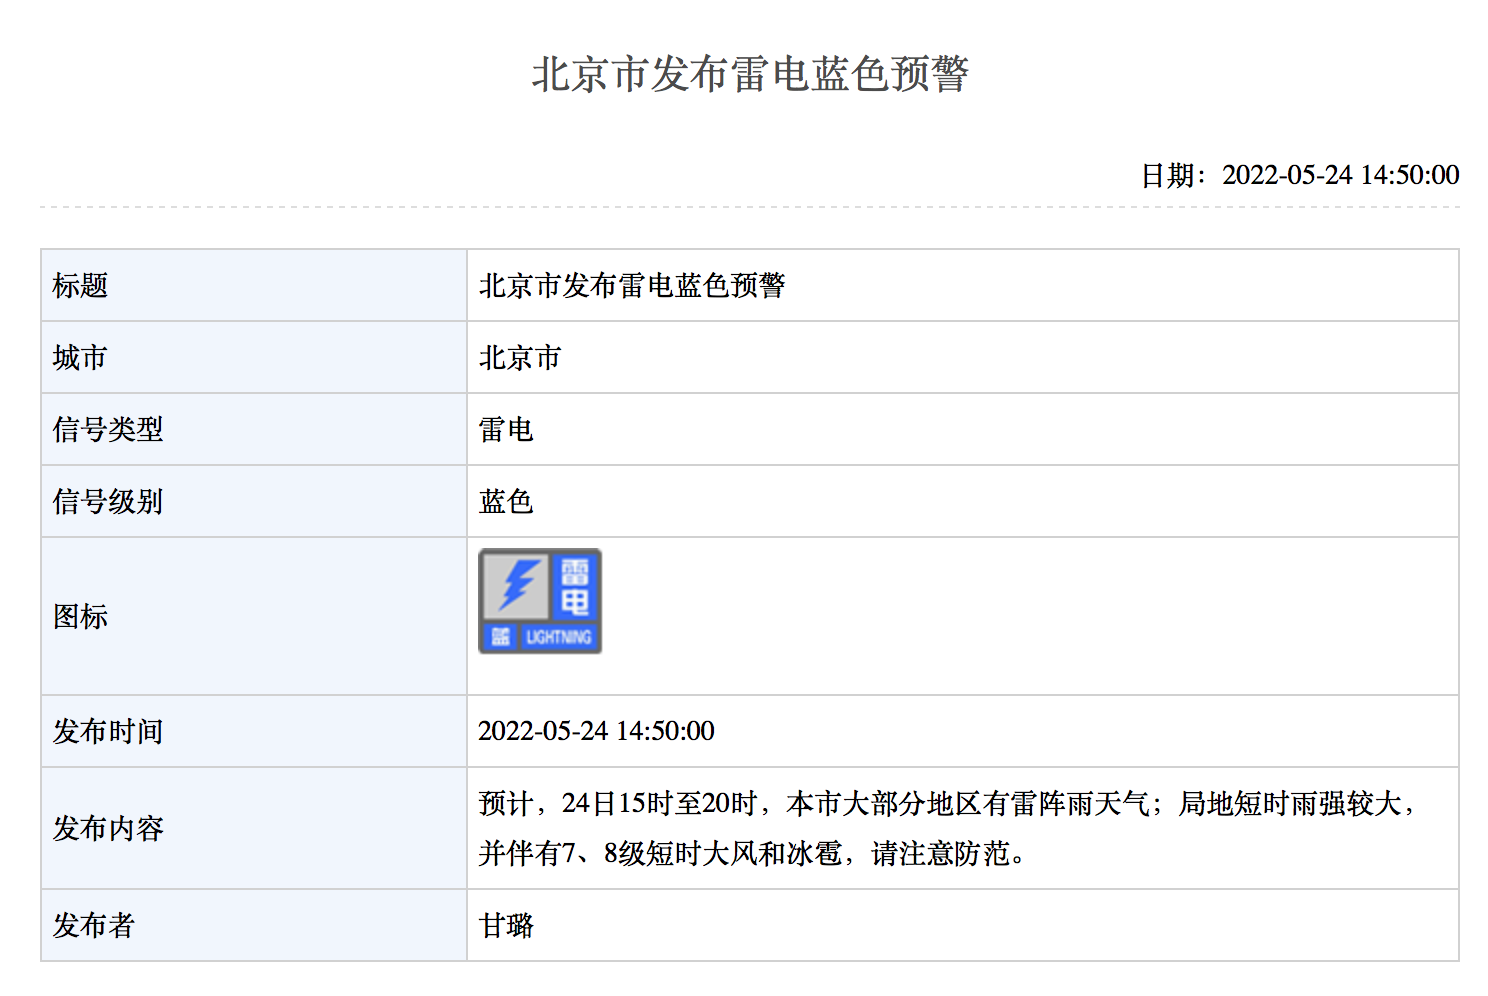Select the 发布时间 row label
This screenshot has width=1488, height=996.
[x=108, y=732]
